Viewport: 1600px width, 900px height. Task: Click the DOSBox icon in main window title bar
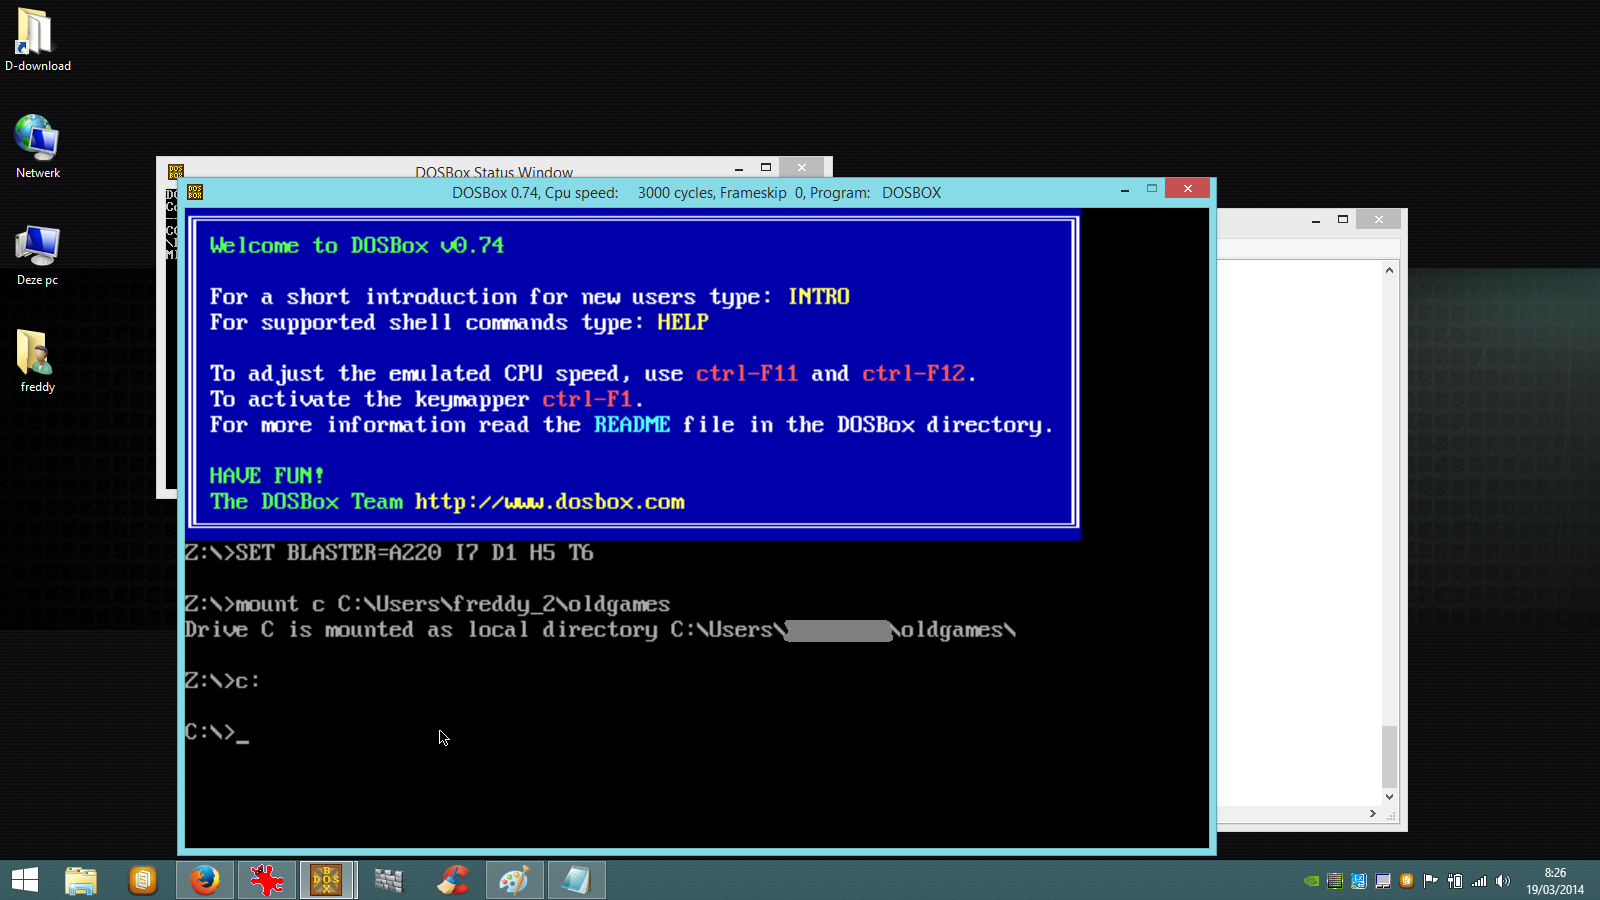click(195, 192)
